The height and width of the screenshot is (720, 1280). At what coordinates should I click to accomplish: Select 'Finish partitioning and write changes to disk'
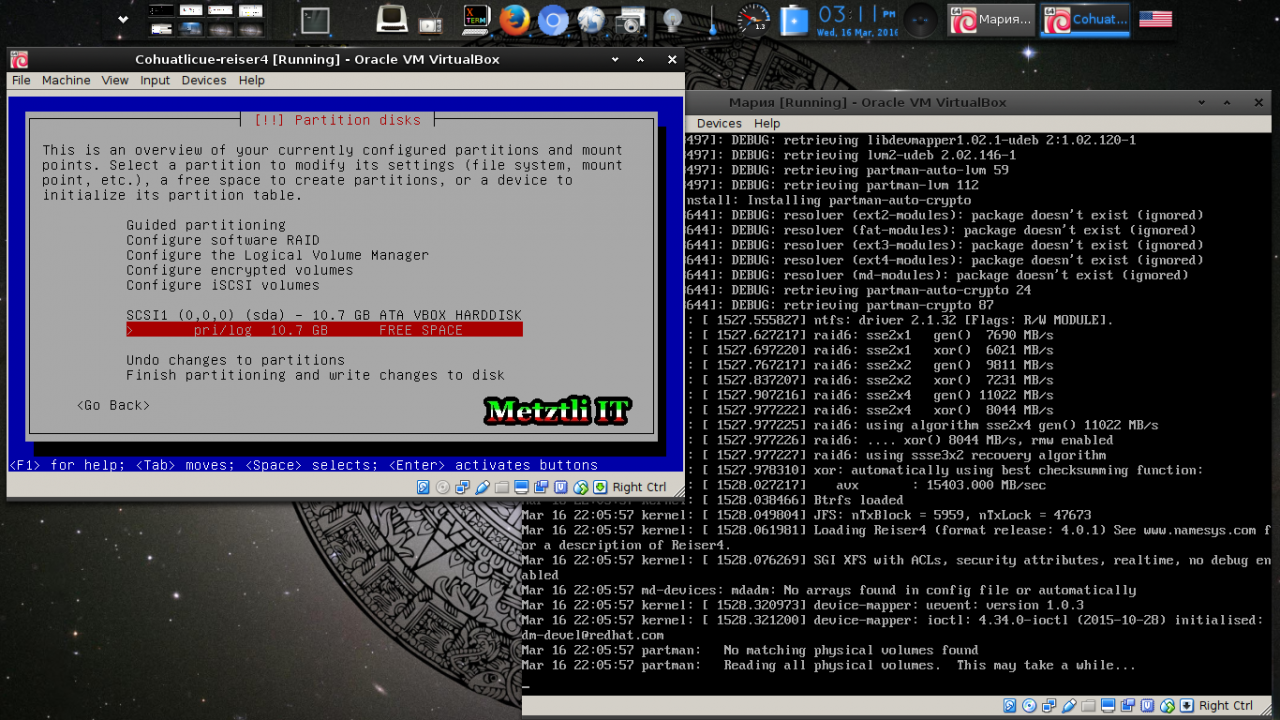click(315, 375)
